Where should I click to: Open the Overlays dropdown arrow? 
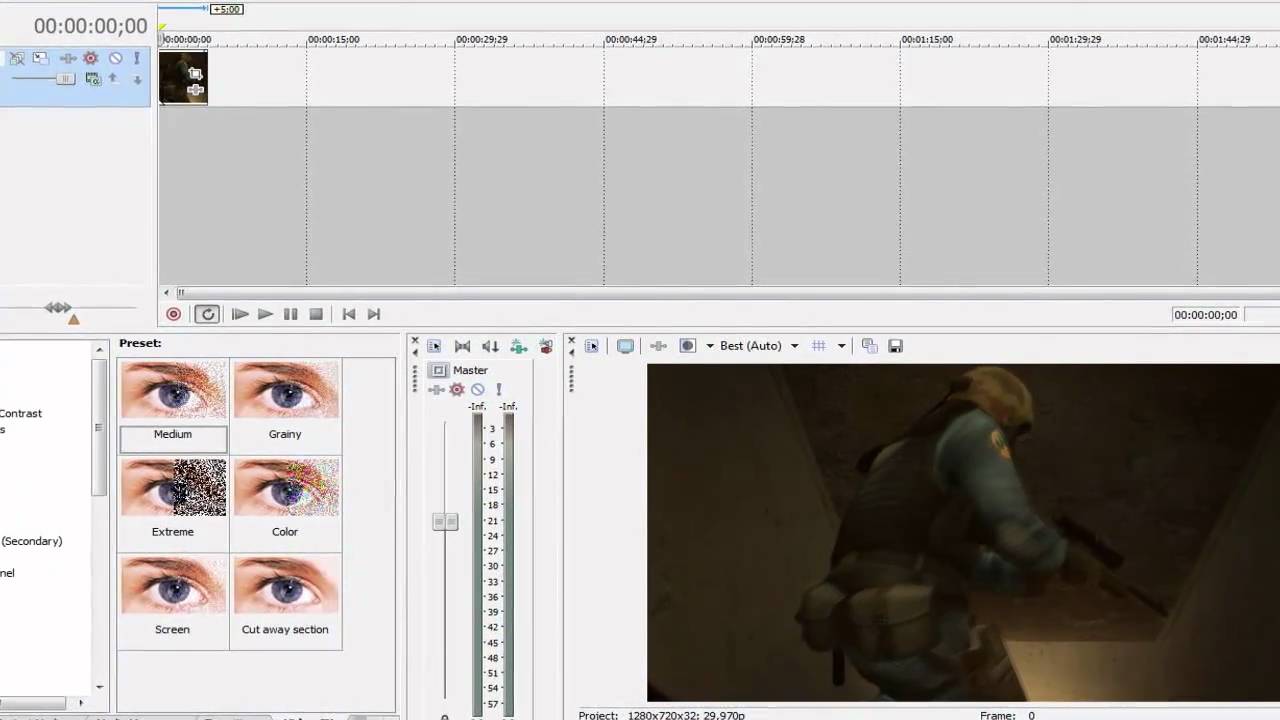click(841, 346)
